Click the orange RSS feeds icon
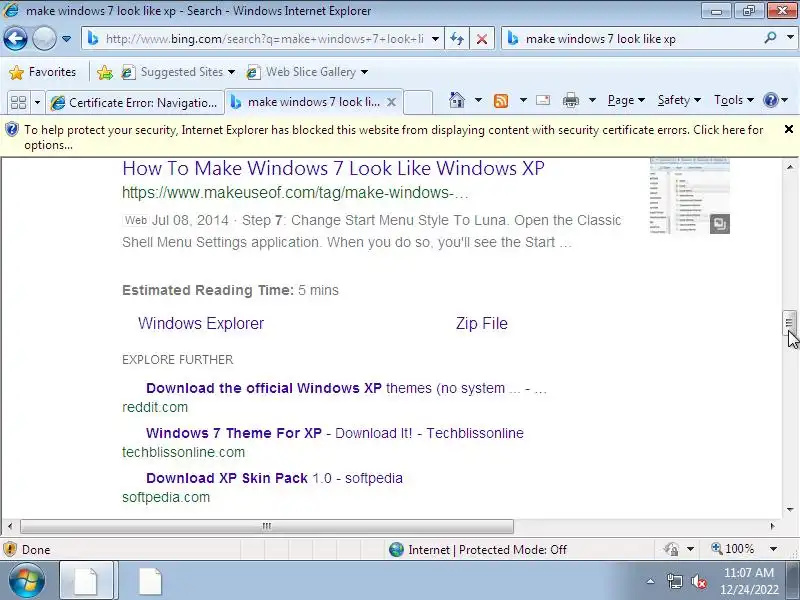The height and width of the screenshot is (600, 800). pos(501,101)
